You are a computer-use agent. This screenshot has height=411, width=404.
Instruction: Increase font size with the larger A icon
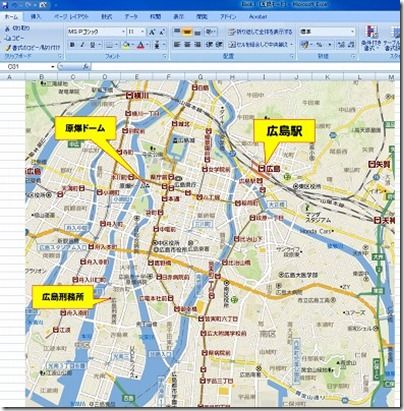click(152, 32)
